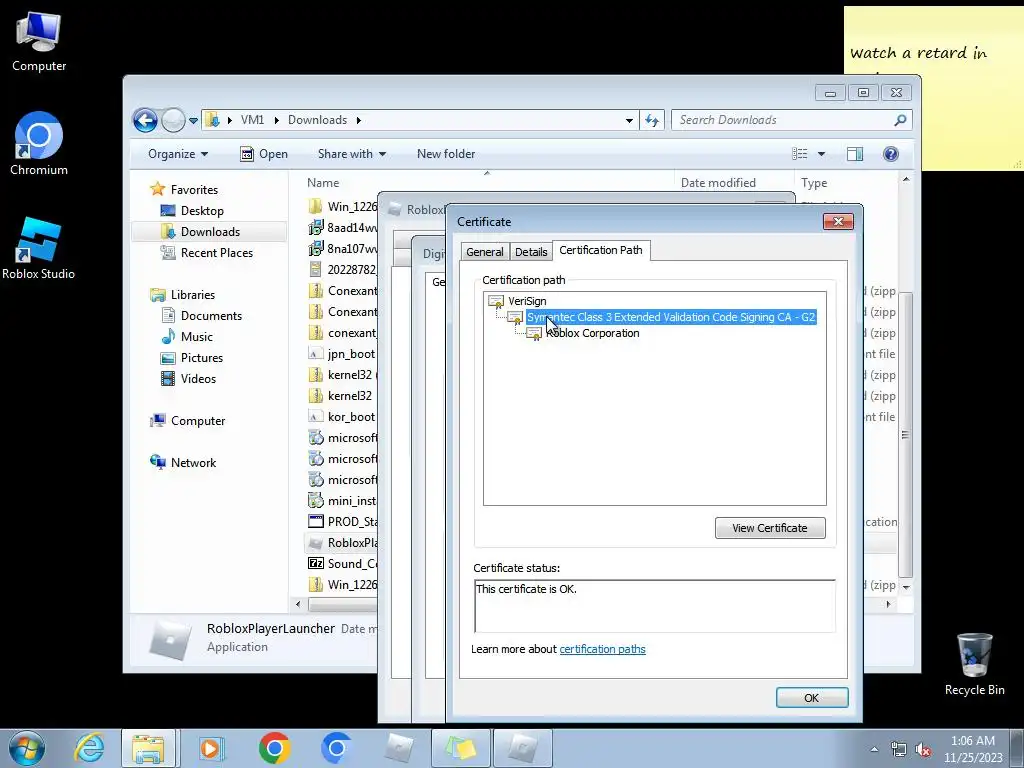
Task: Select Symantec Class 3 Extended Validation entry
Action: click(671, 317)
